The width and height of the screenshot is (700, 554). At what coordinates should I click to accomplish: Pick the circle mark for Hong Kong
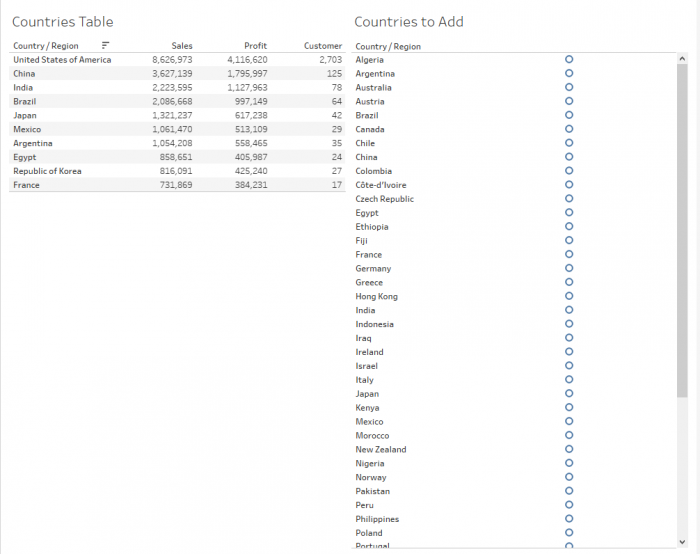[x=569, y=296]
